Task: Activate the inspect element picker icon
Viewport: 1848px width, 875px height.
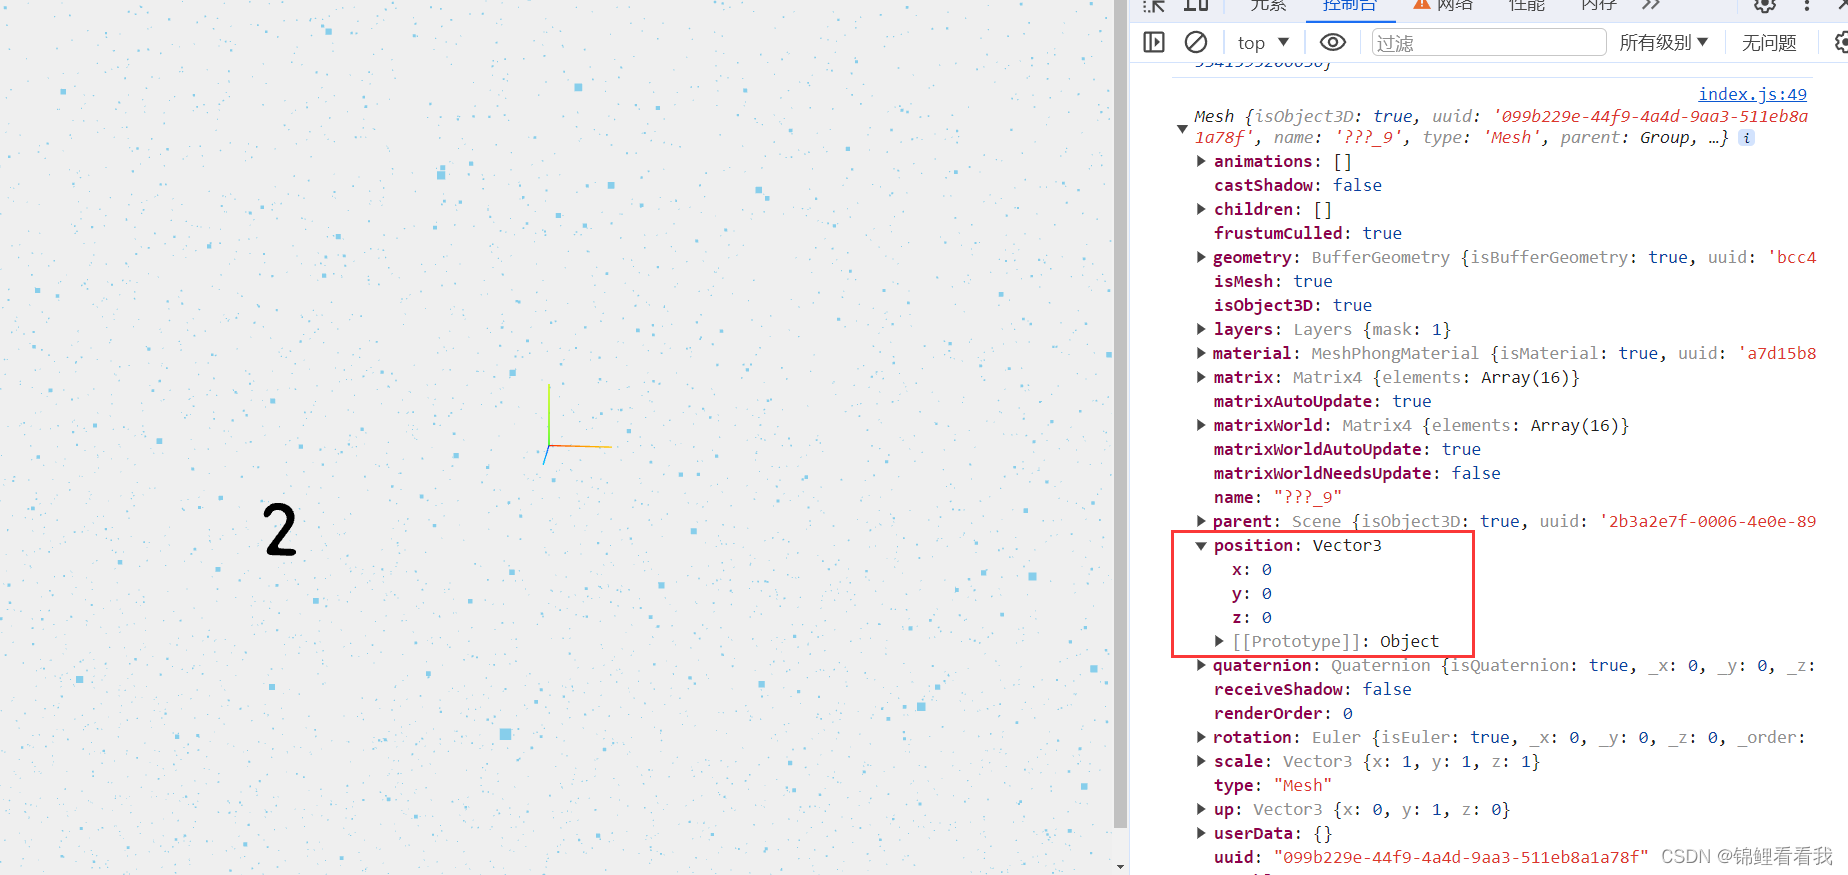Action: [x=1154, y=5]
